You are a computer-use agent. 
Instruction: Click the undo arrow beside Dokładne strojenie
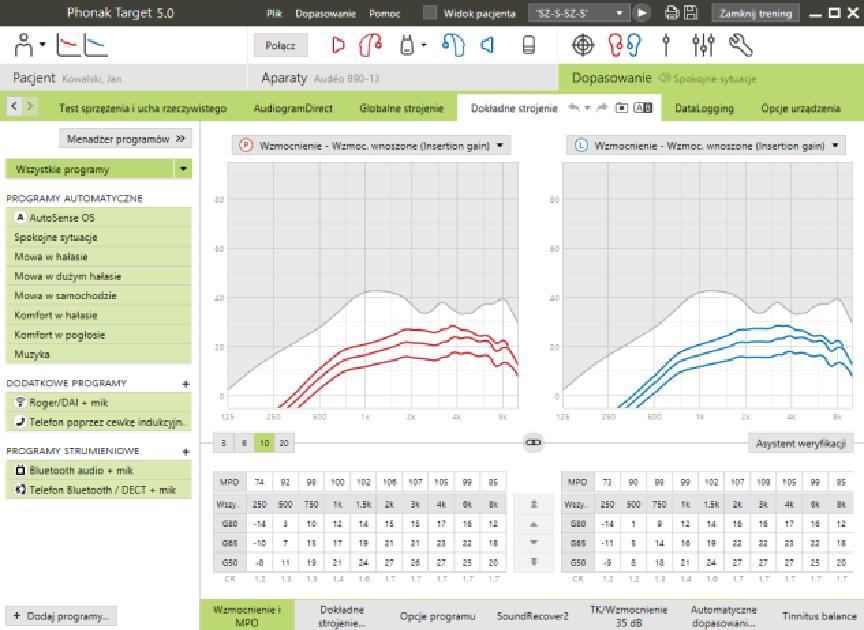[x=574, y=107]
